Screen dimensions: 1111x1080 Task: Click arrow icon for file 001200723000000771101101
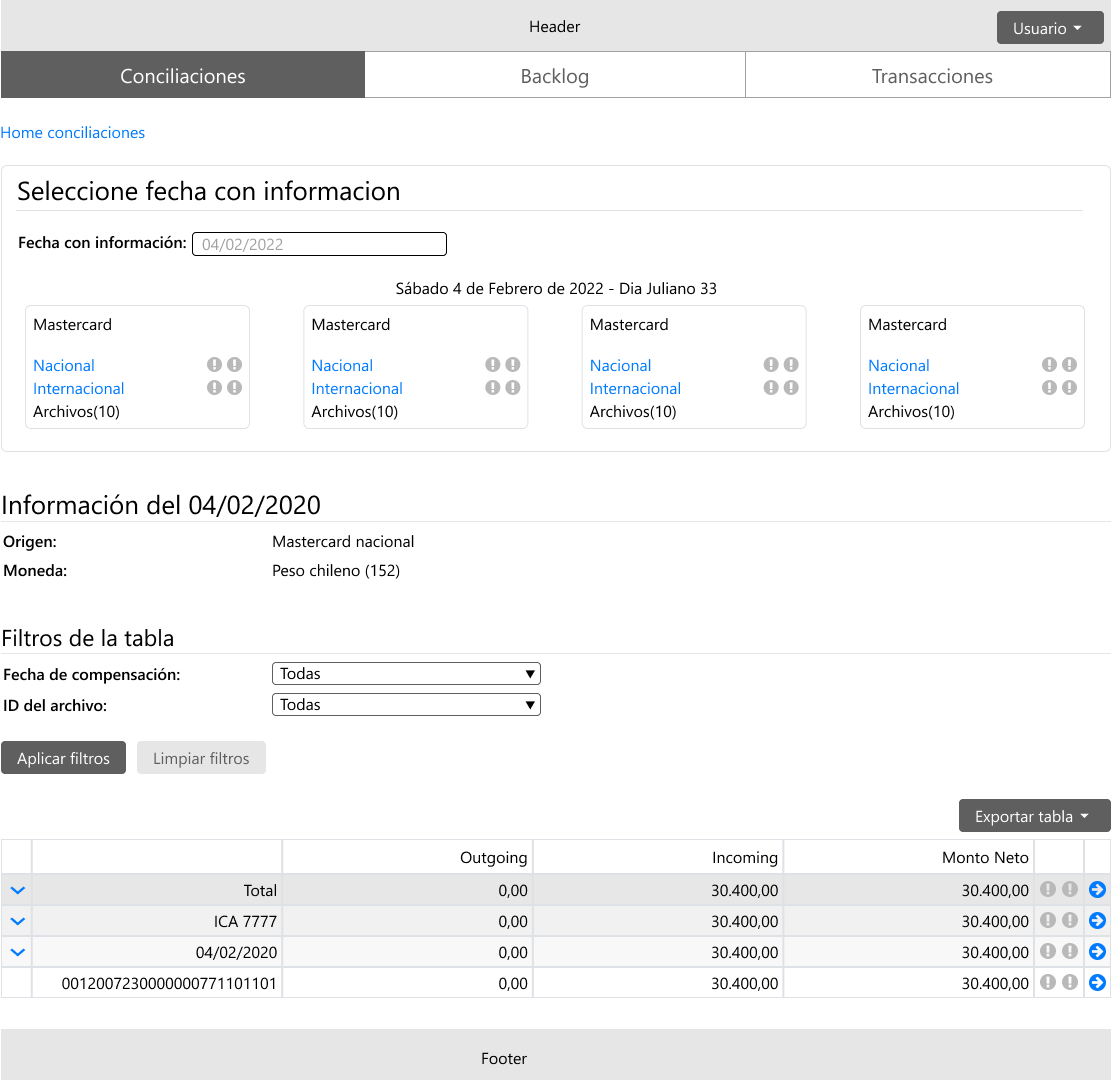[1097, 983]
